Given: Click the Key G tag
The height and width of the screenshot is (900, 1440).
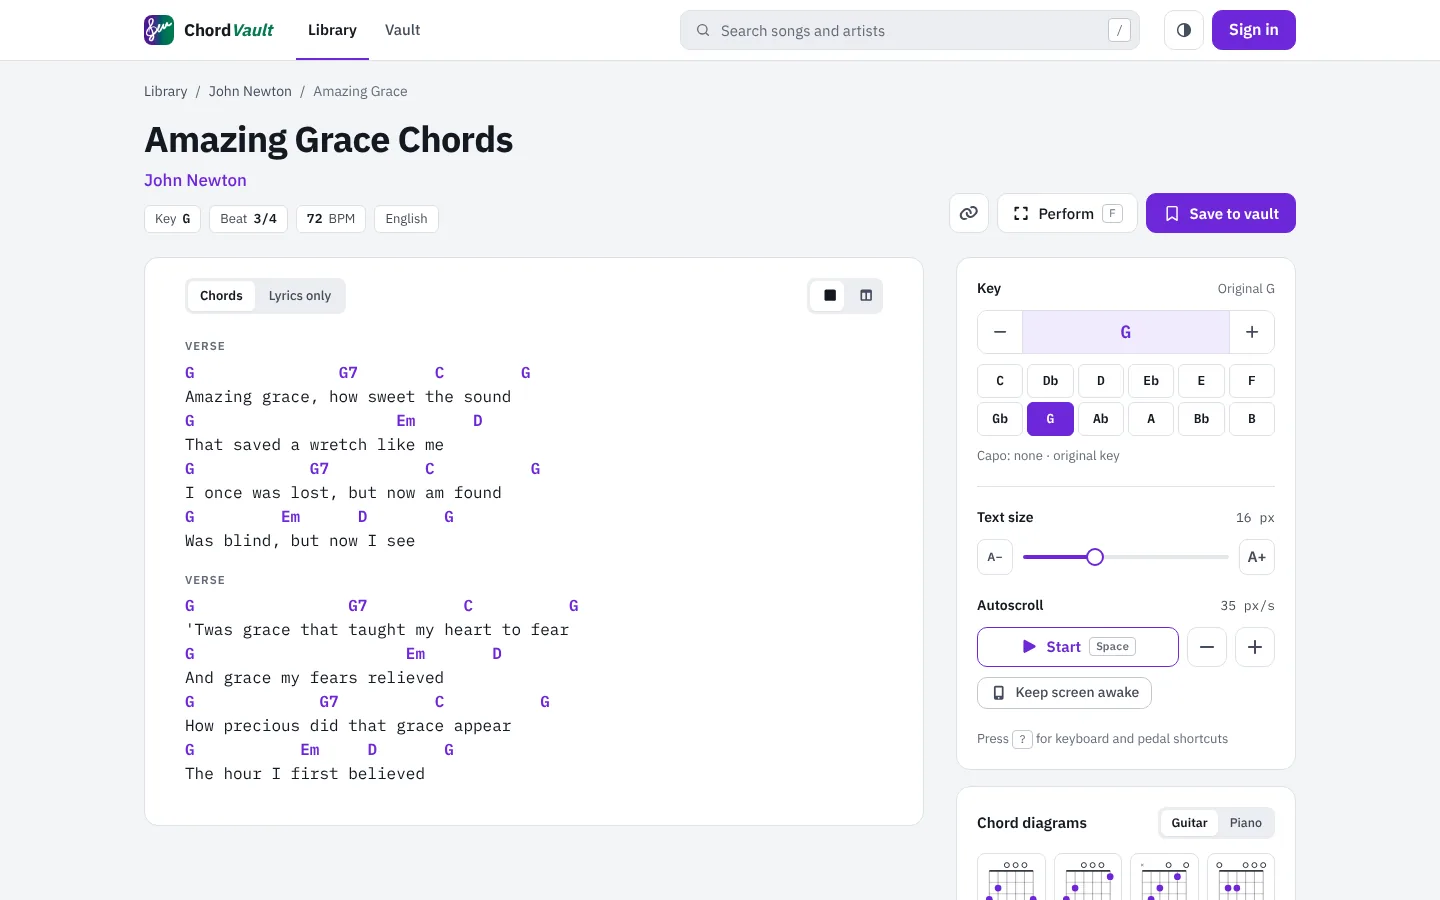Looking at the screenshot, I should click(173, 219).
